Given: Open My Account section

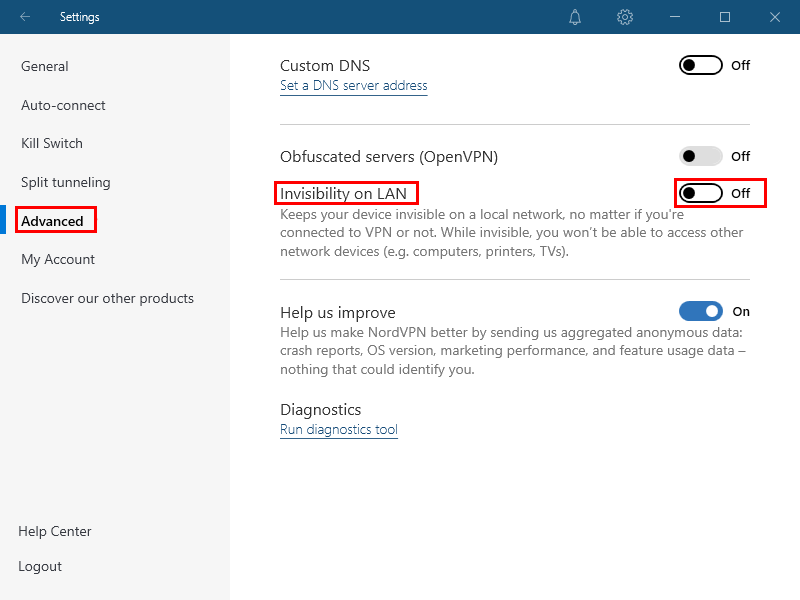Looking at the screenshot, I should click(58, 259).
